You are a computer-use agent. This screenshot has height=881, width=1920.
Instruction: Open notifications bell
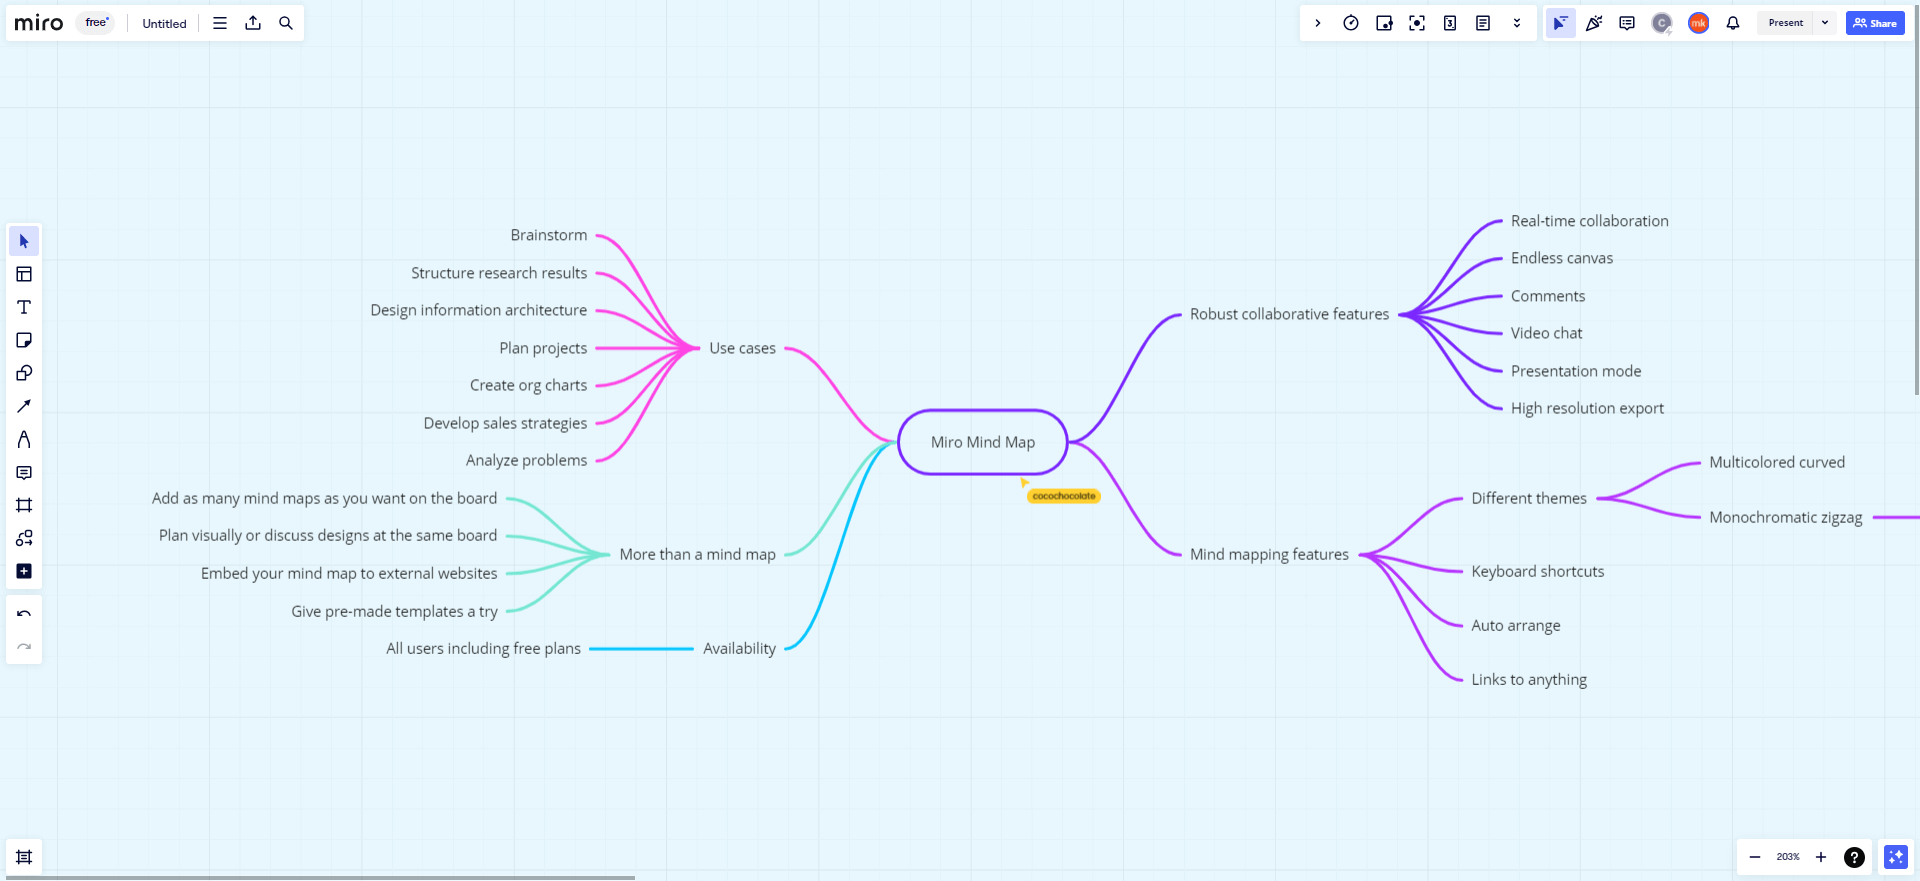click(x=1733, y=23)
